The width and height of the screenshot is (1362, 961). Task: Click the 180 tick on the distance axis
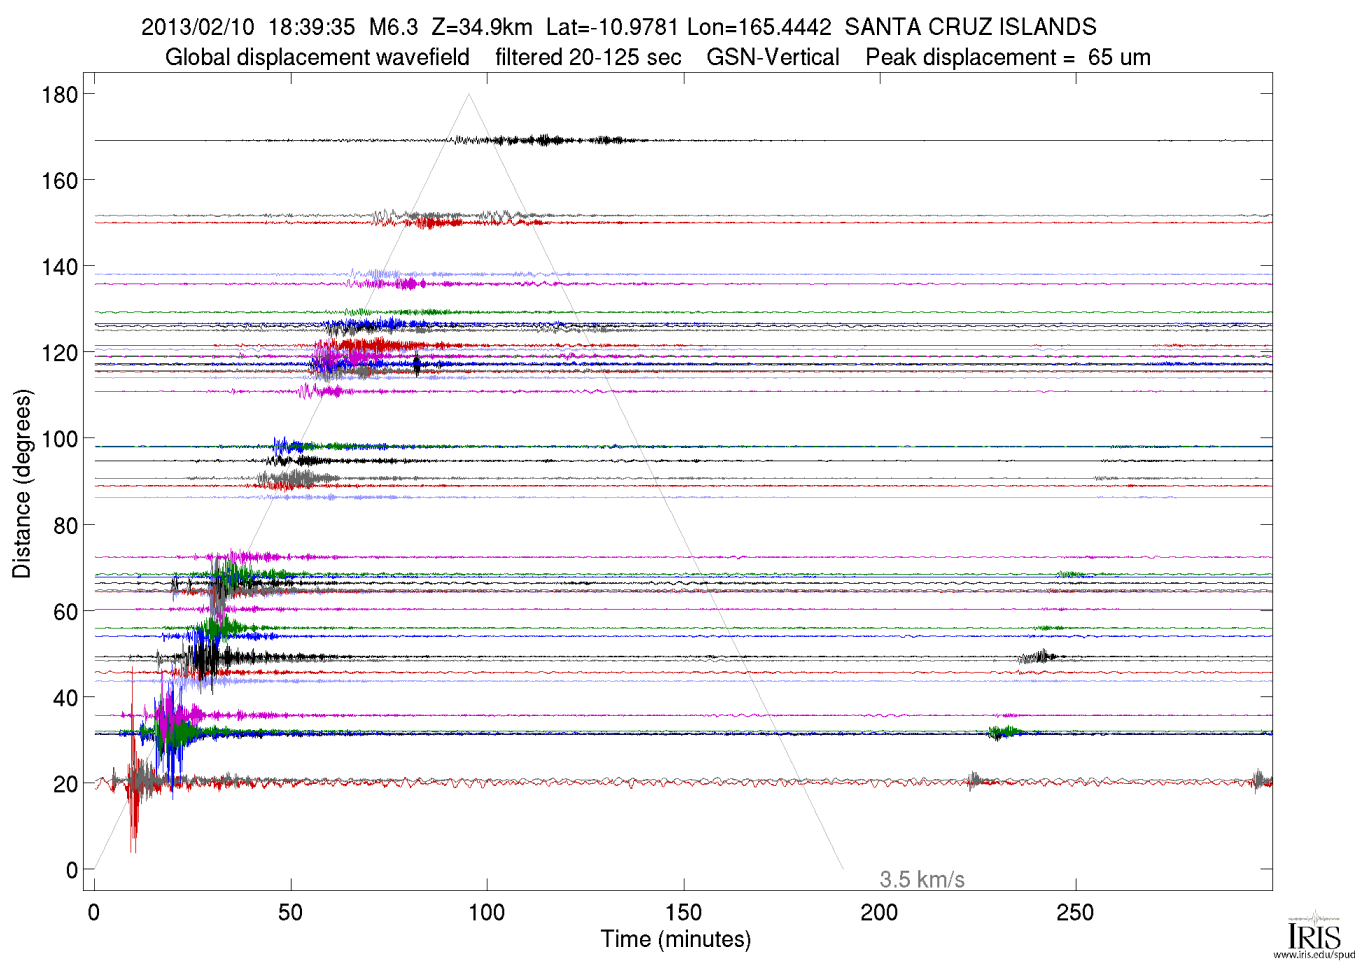coord(59,95)
